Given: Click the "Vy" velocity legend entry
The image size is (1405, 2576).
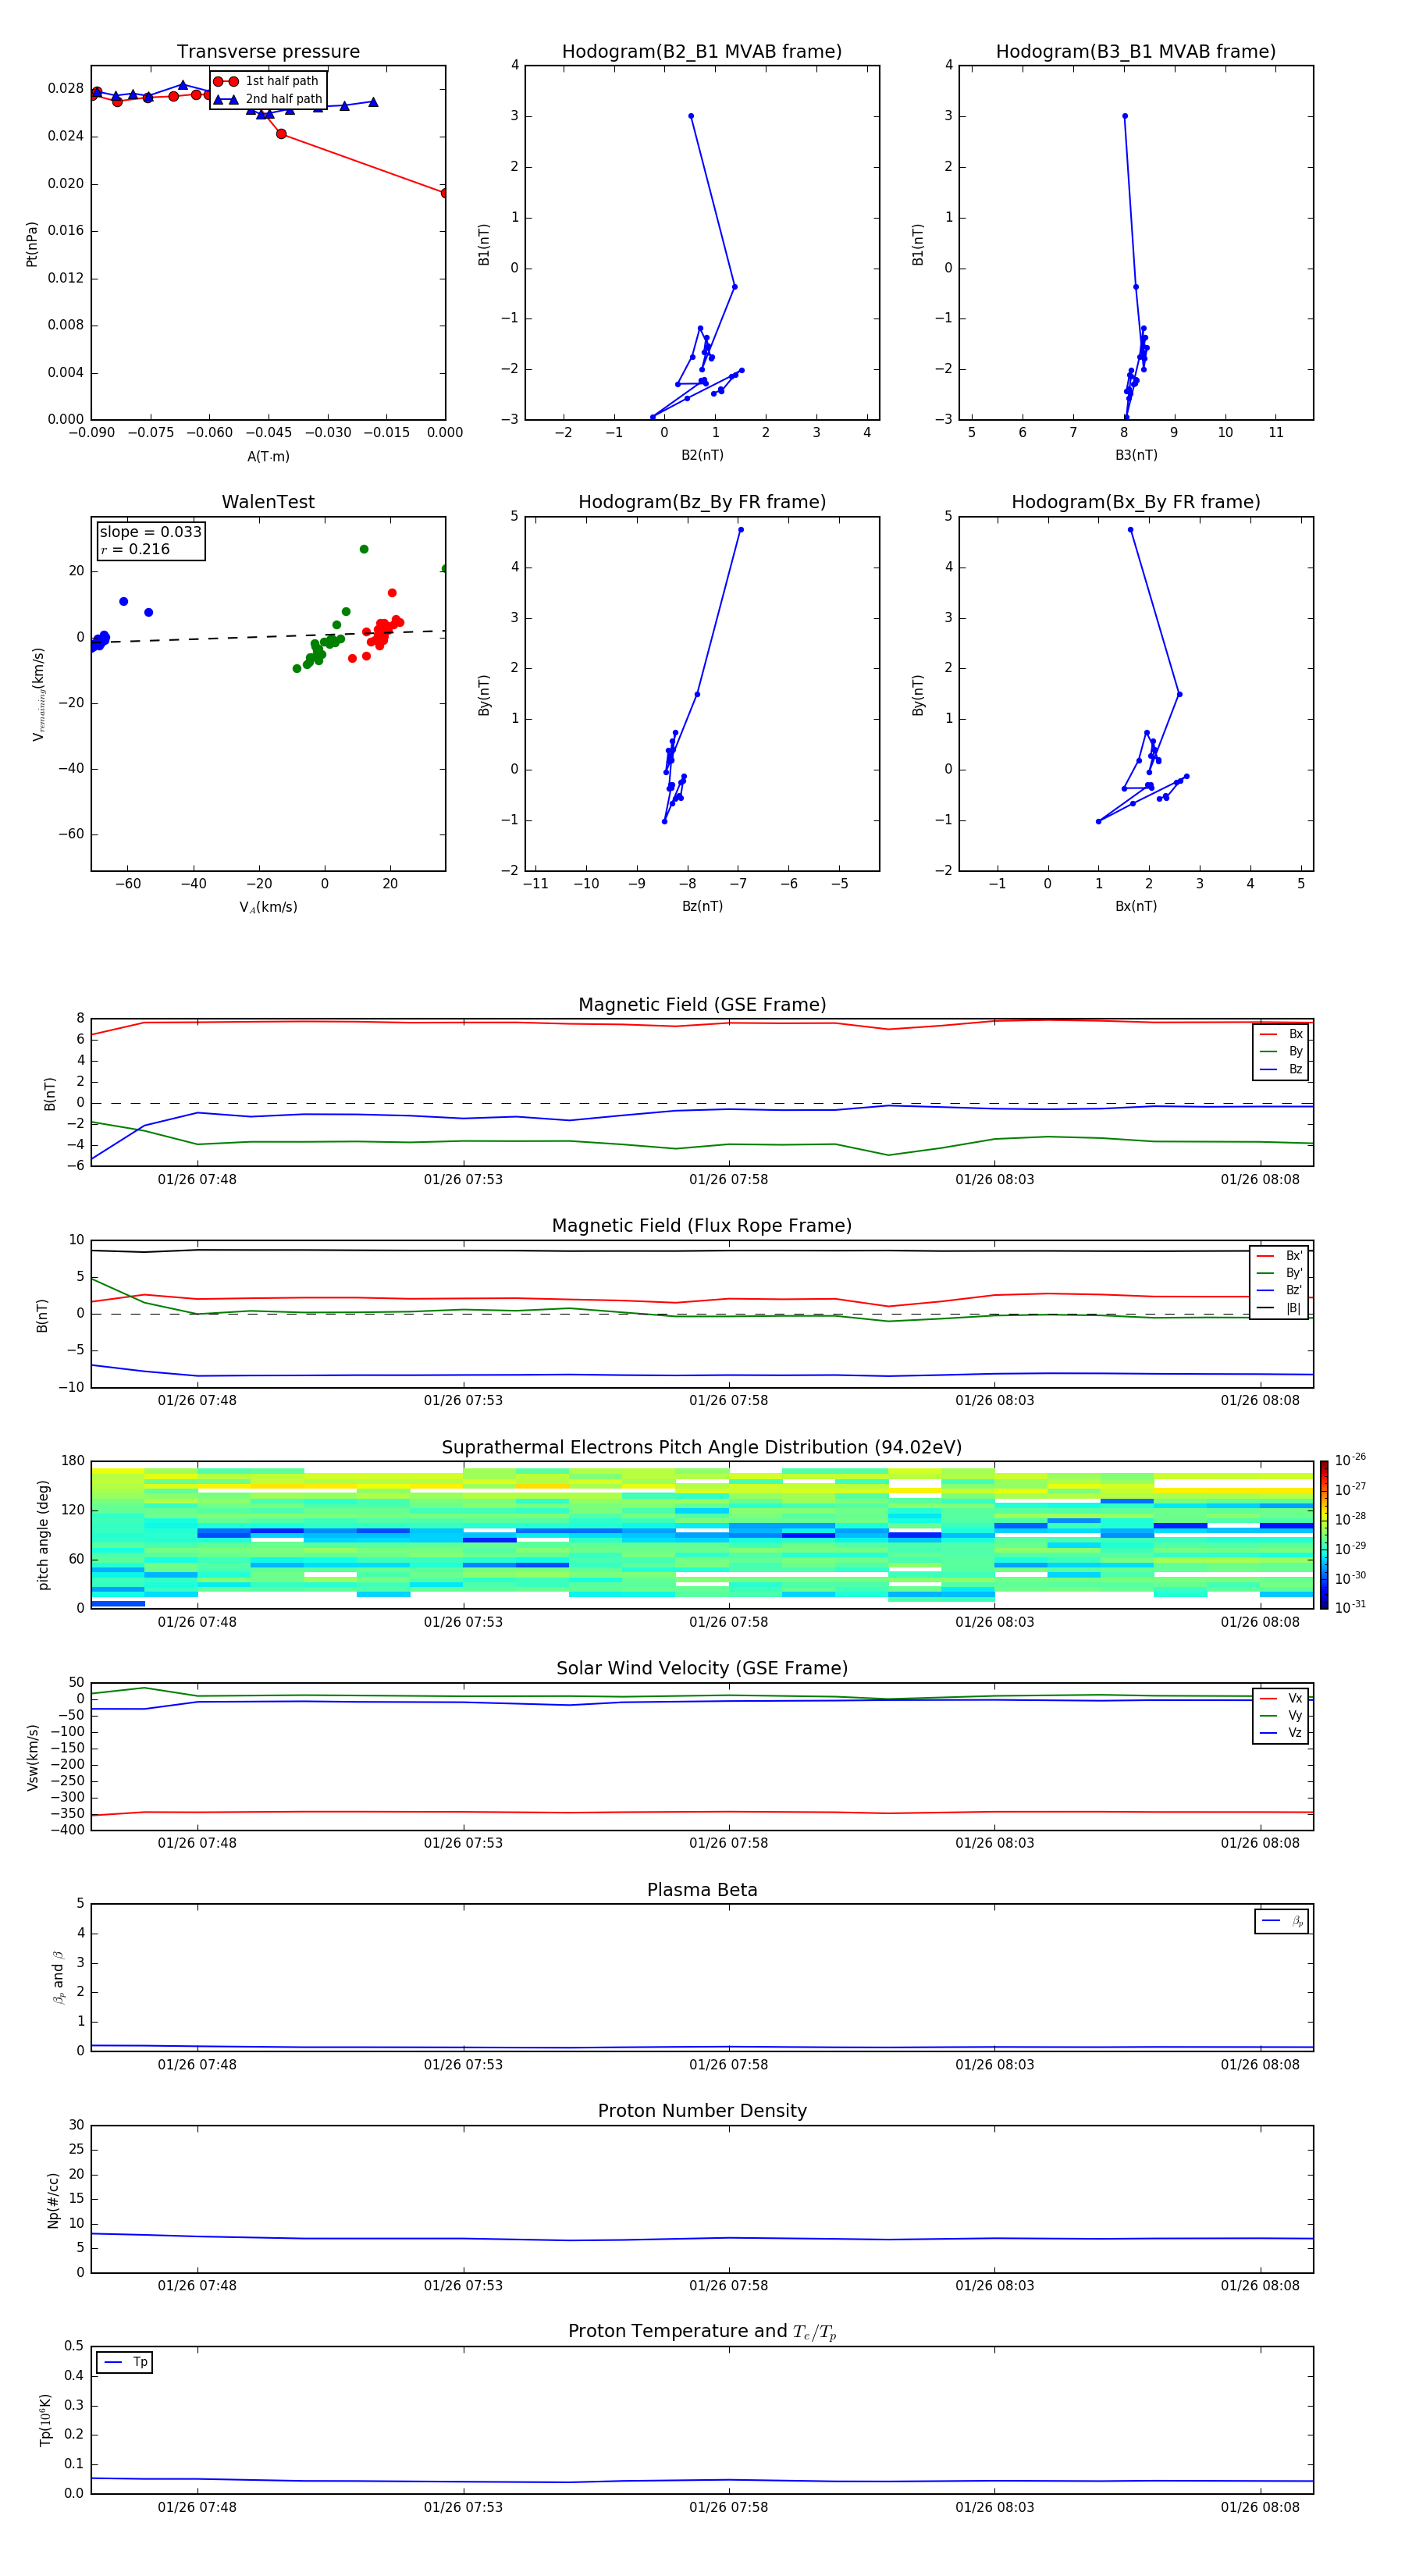Looking at the screenshot, I should [1282, 1716].
